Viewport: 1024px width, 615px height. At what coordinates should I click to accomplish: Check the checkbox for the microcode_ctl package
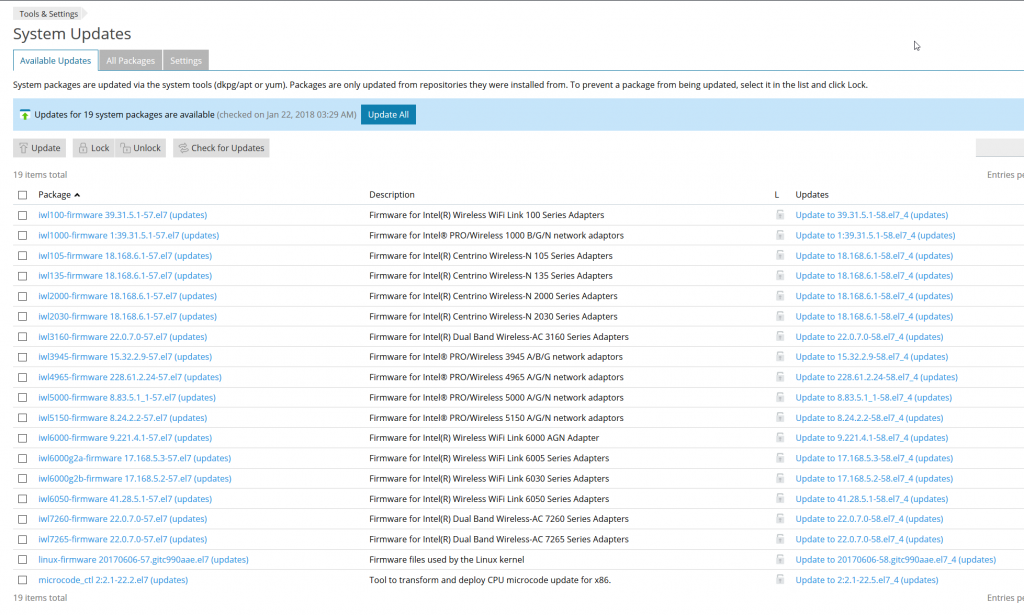[22, 580]
